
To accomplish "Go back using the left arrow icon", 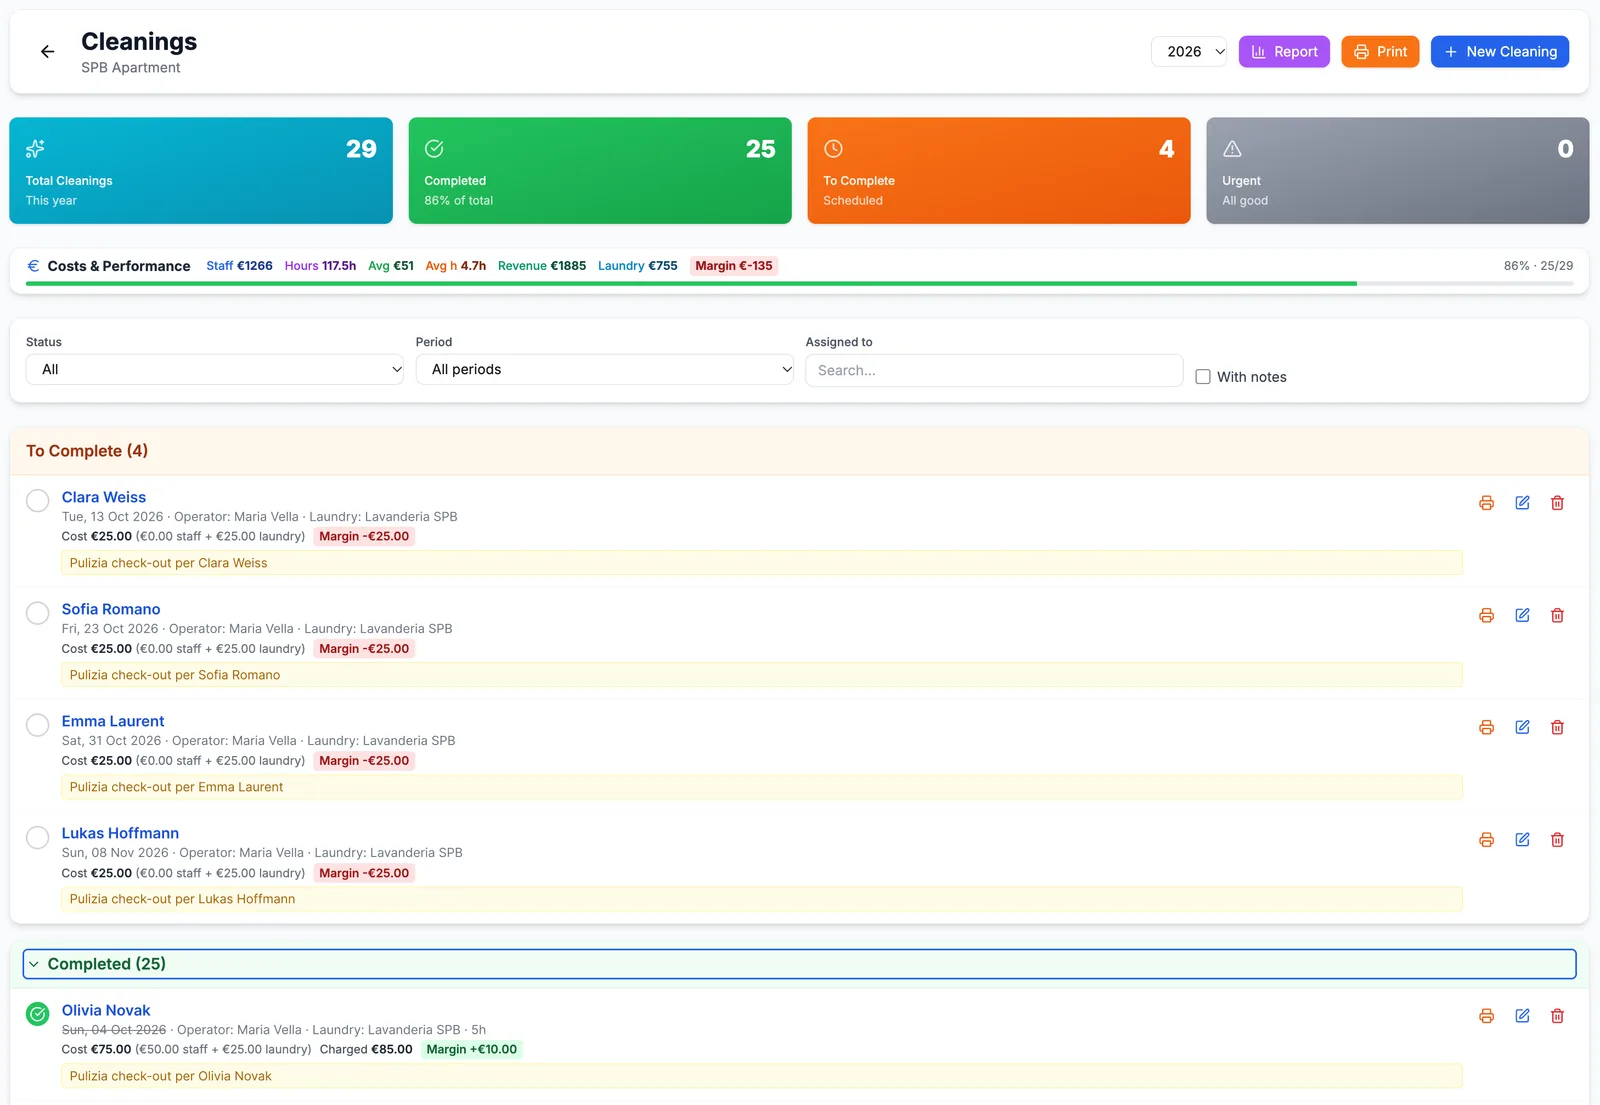I will click(47, 52).
